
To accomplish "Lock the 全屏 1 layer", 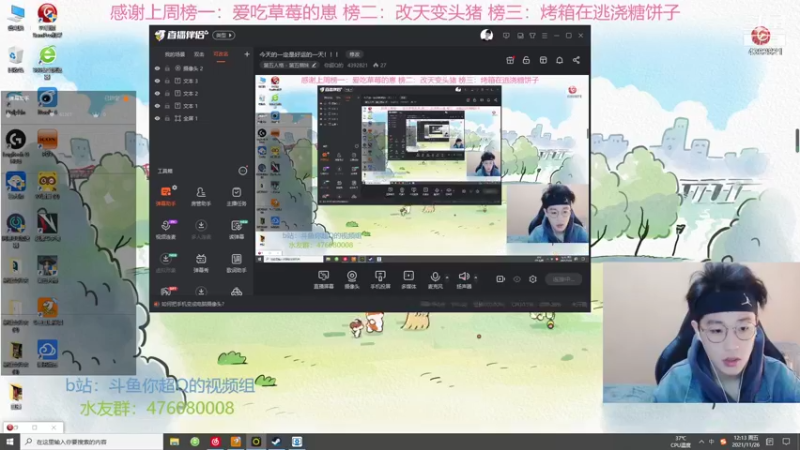I will pyautogui.click(x=167, y=118).
